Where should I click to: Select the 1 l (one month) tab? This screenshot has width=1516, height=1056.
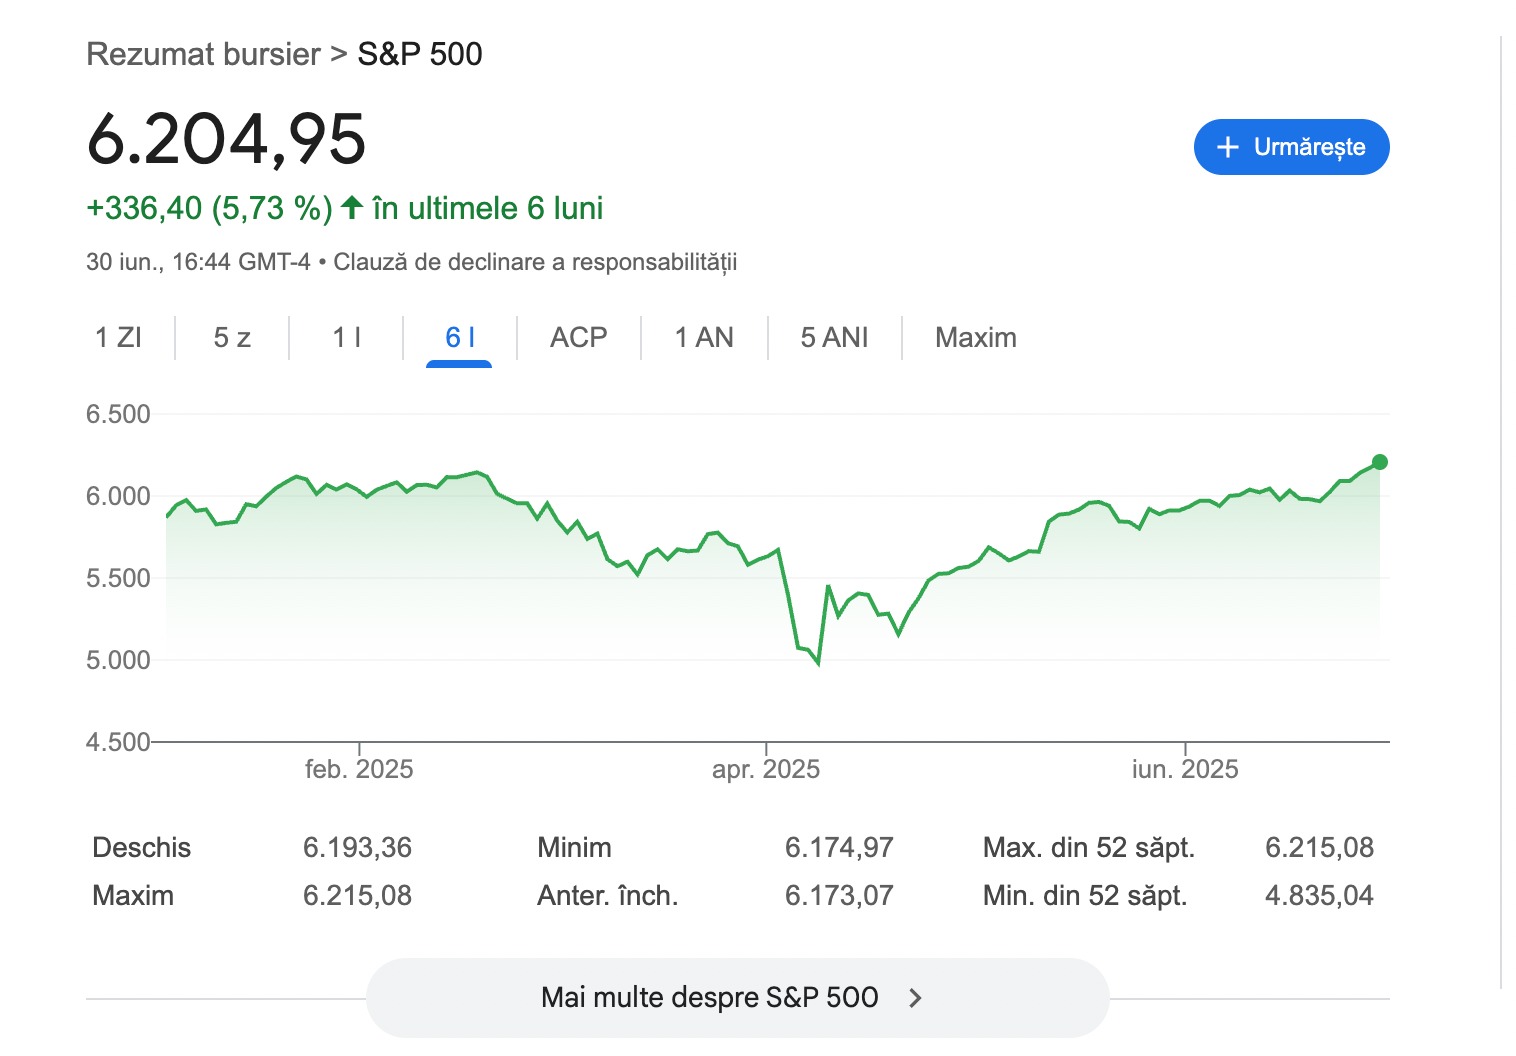click(346, 338)
